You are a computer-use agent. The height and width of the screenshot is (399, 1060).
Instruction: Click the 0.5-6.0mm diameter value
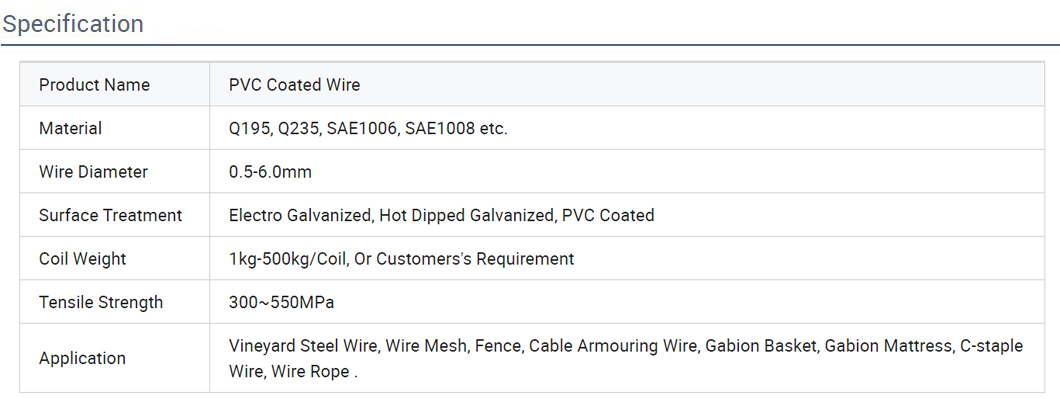pyautogui.click(x=270, y=172)
